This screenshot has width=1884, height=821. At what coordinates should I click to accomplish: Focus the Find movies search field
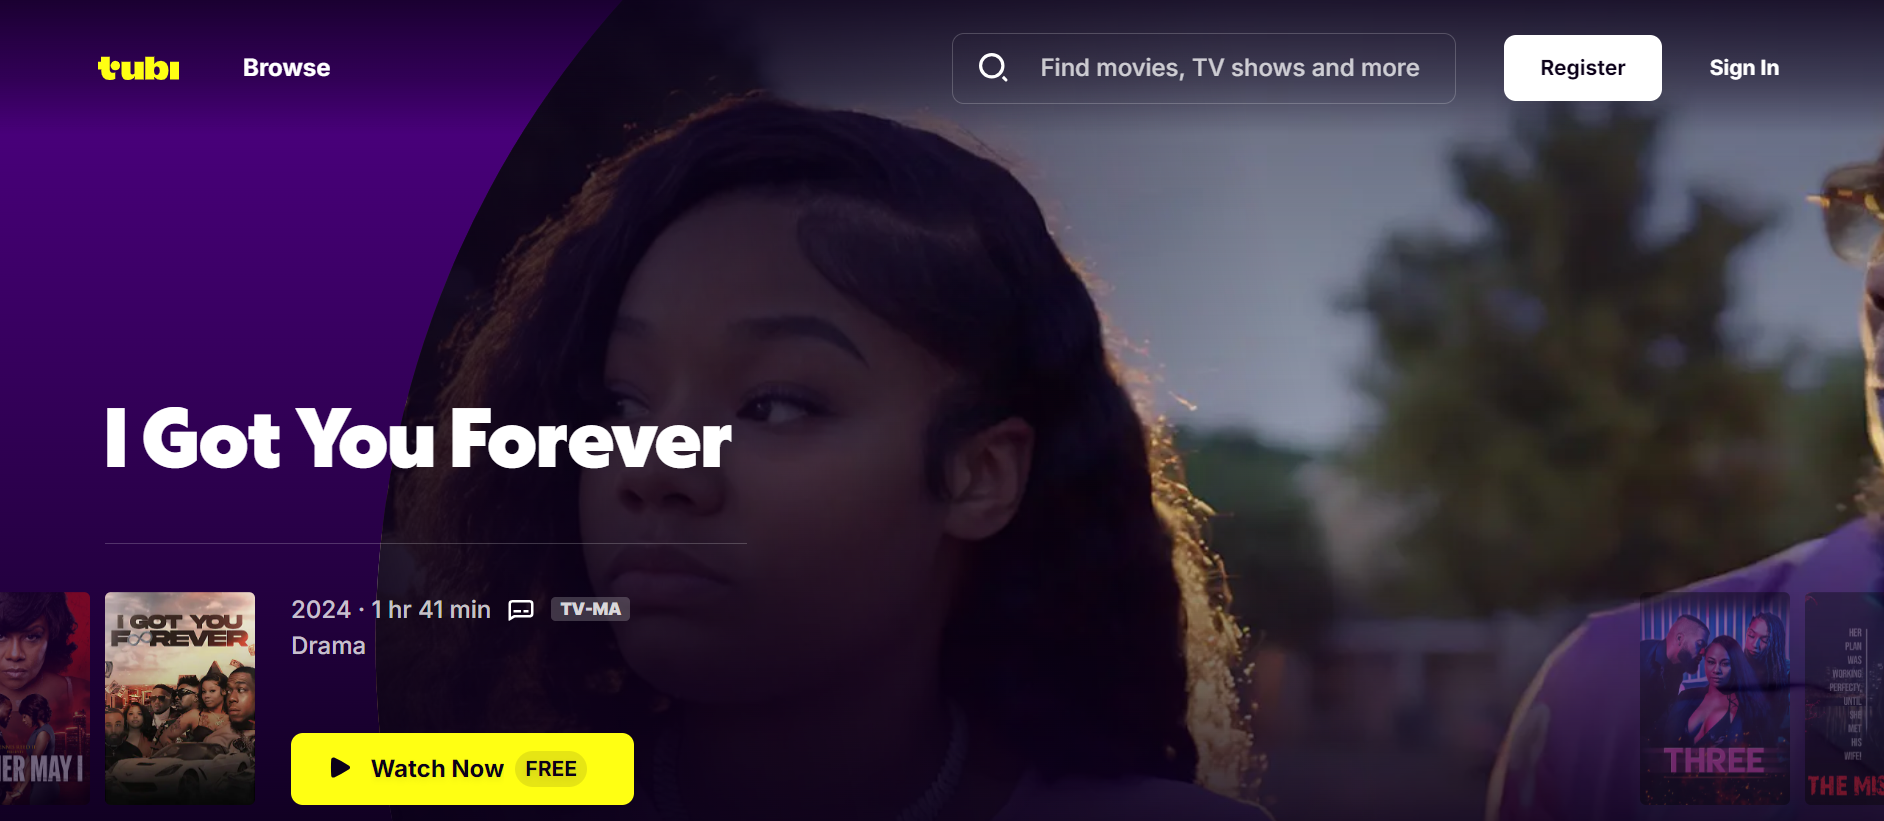click(x=1204, y=68)
